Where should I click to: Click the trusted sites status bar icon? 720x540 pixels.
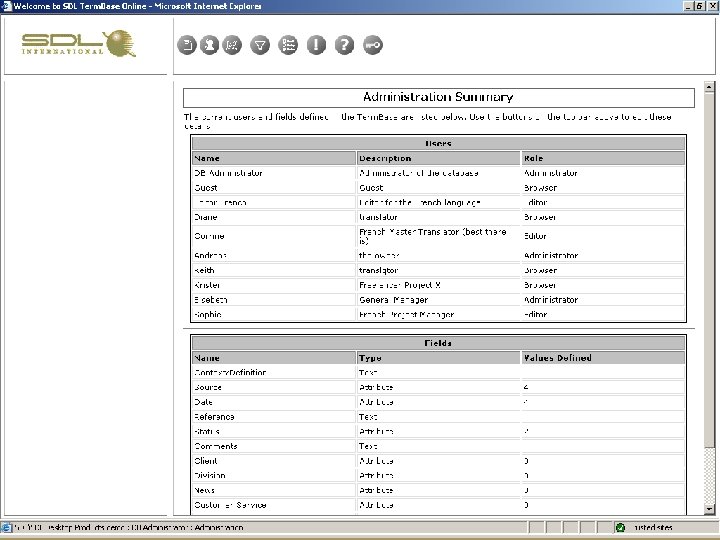(x=620, y=528)
